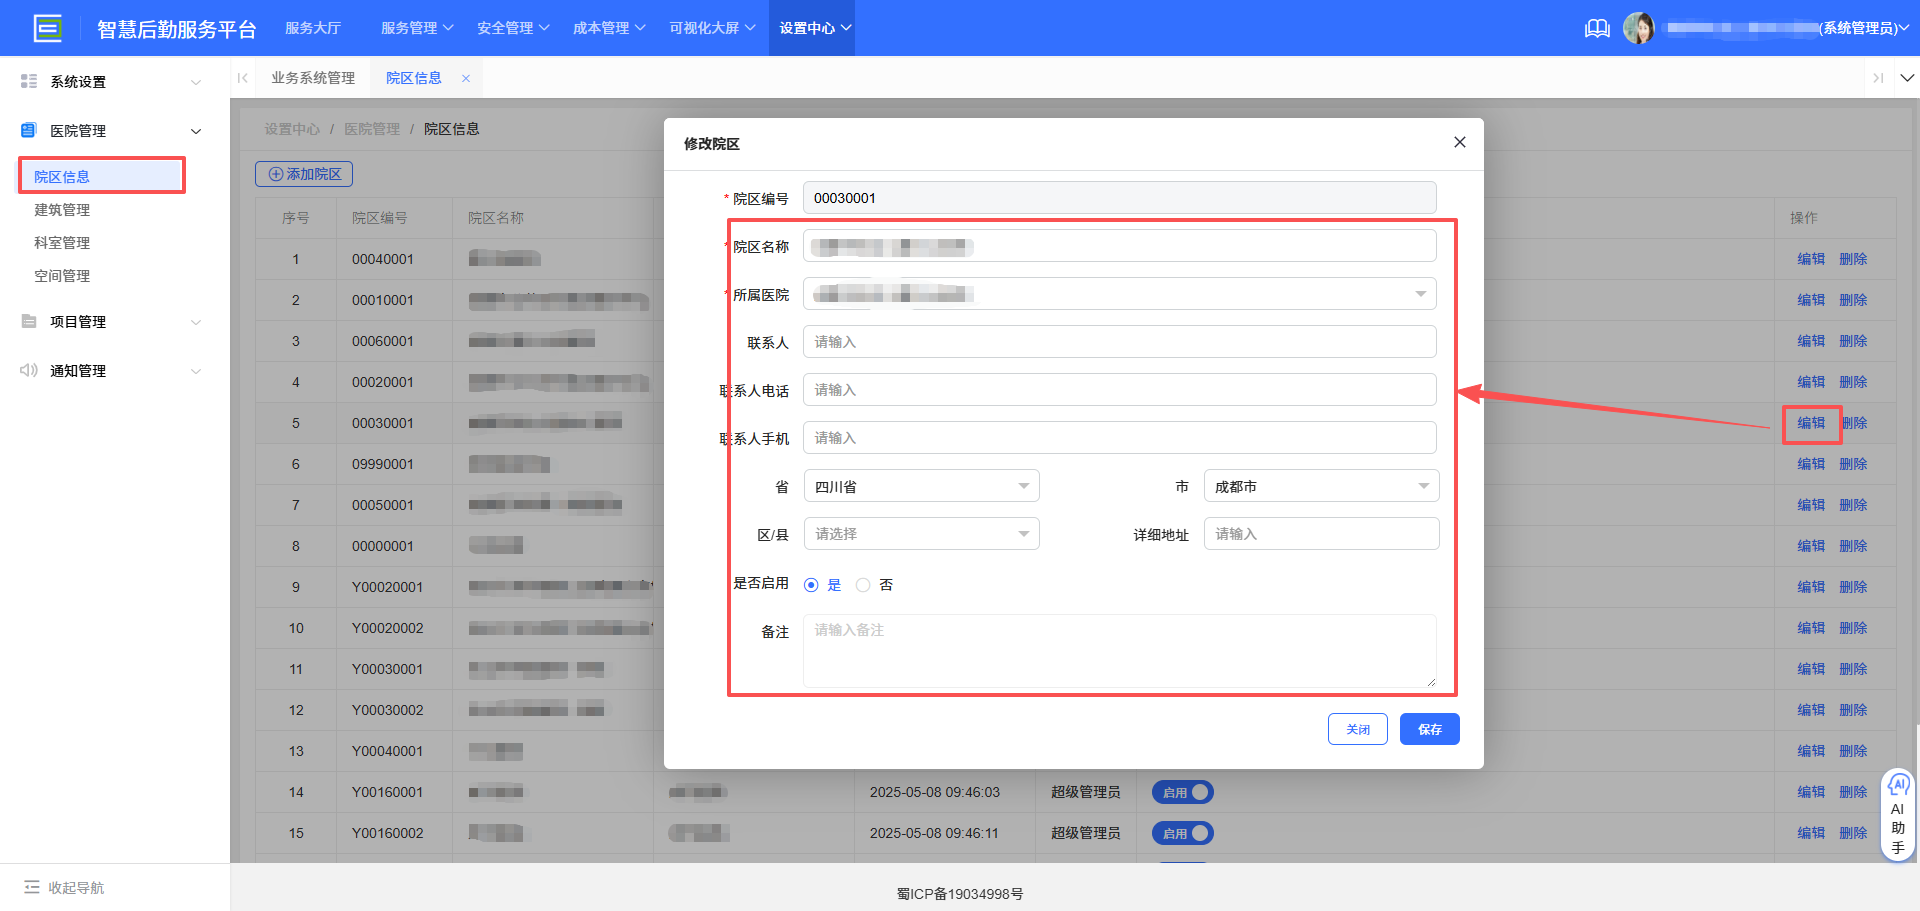Select the 否 radio for 是否启用
The width and height of the screenshot is (1920, 911).
pyautogui.click(x=863, y=584)
